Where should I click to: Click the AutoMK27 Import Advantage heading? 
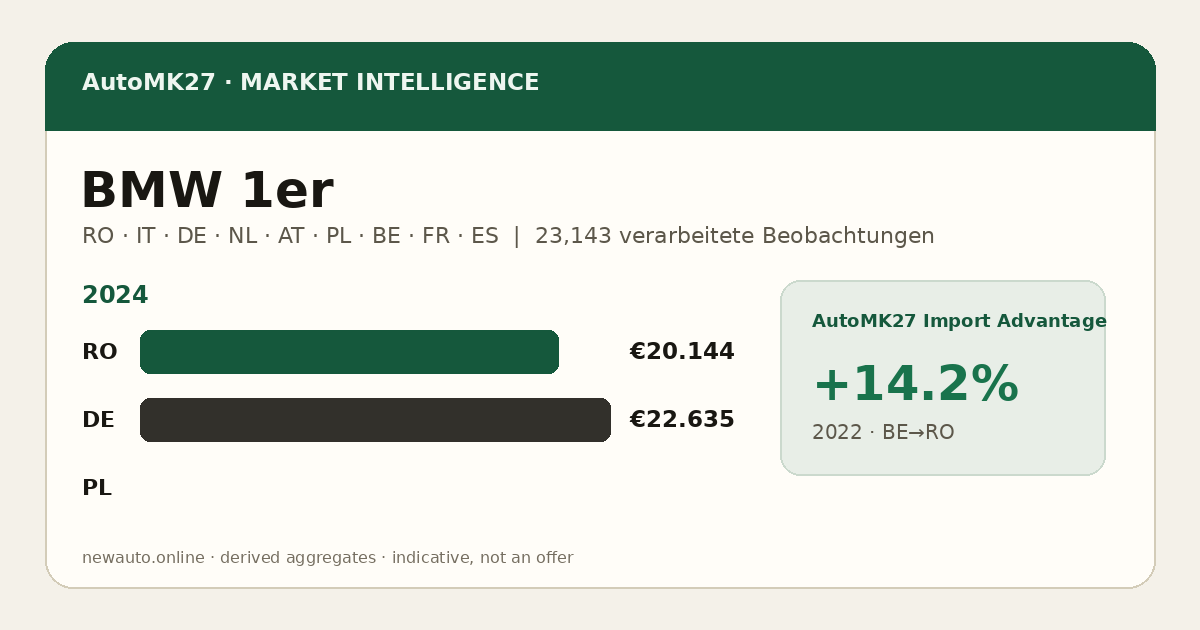click(x=959, y=321)
